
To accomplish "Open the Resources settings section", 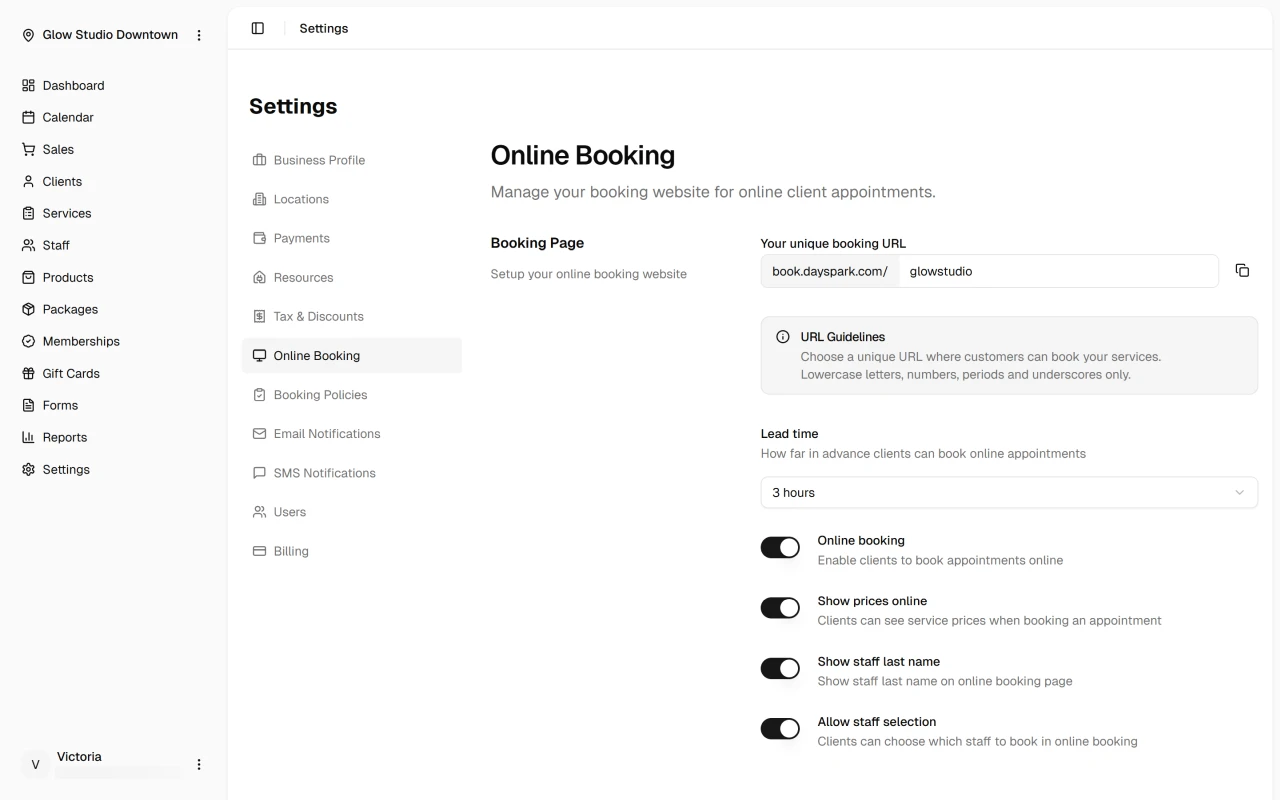I will point(352,278).
